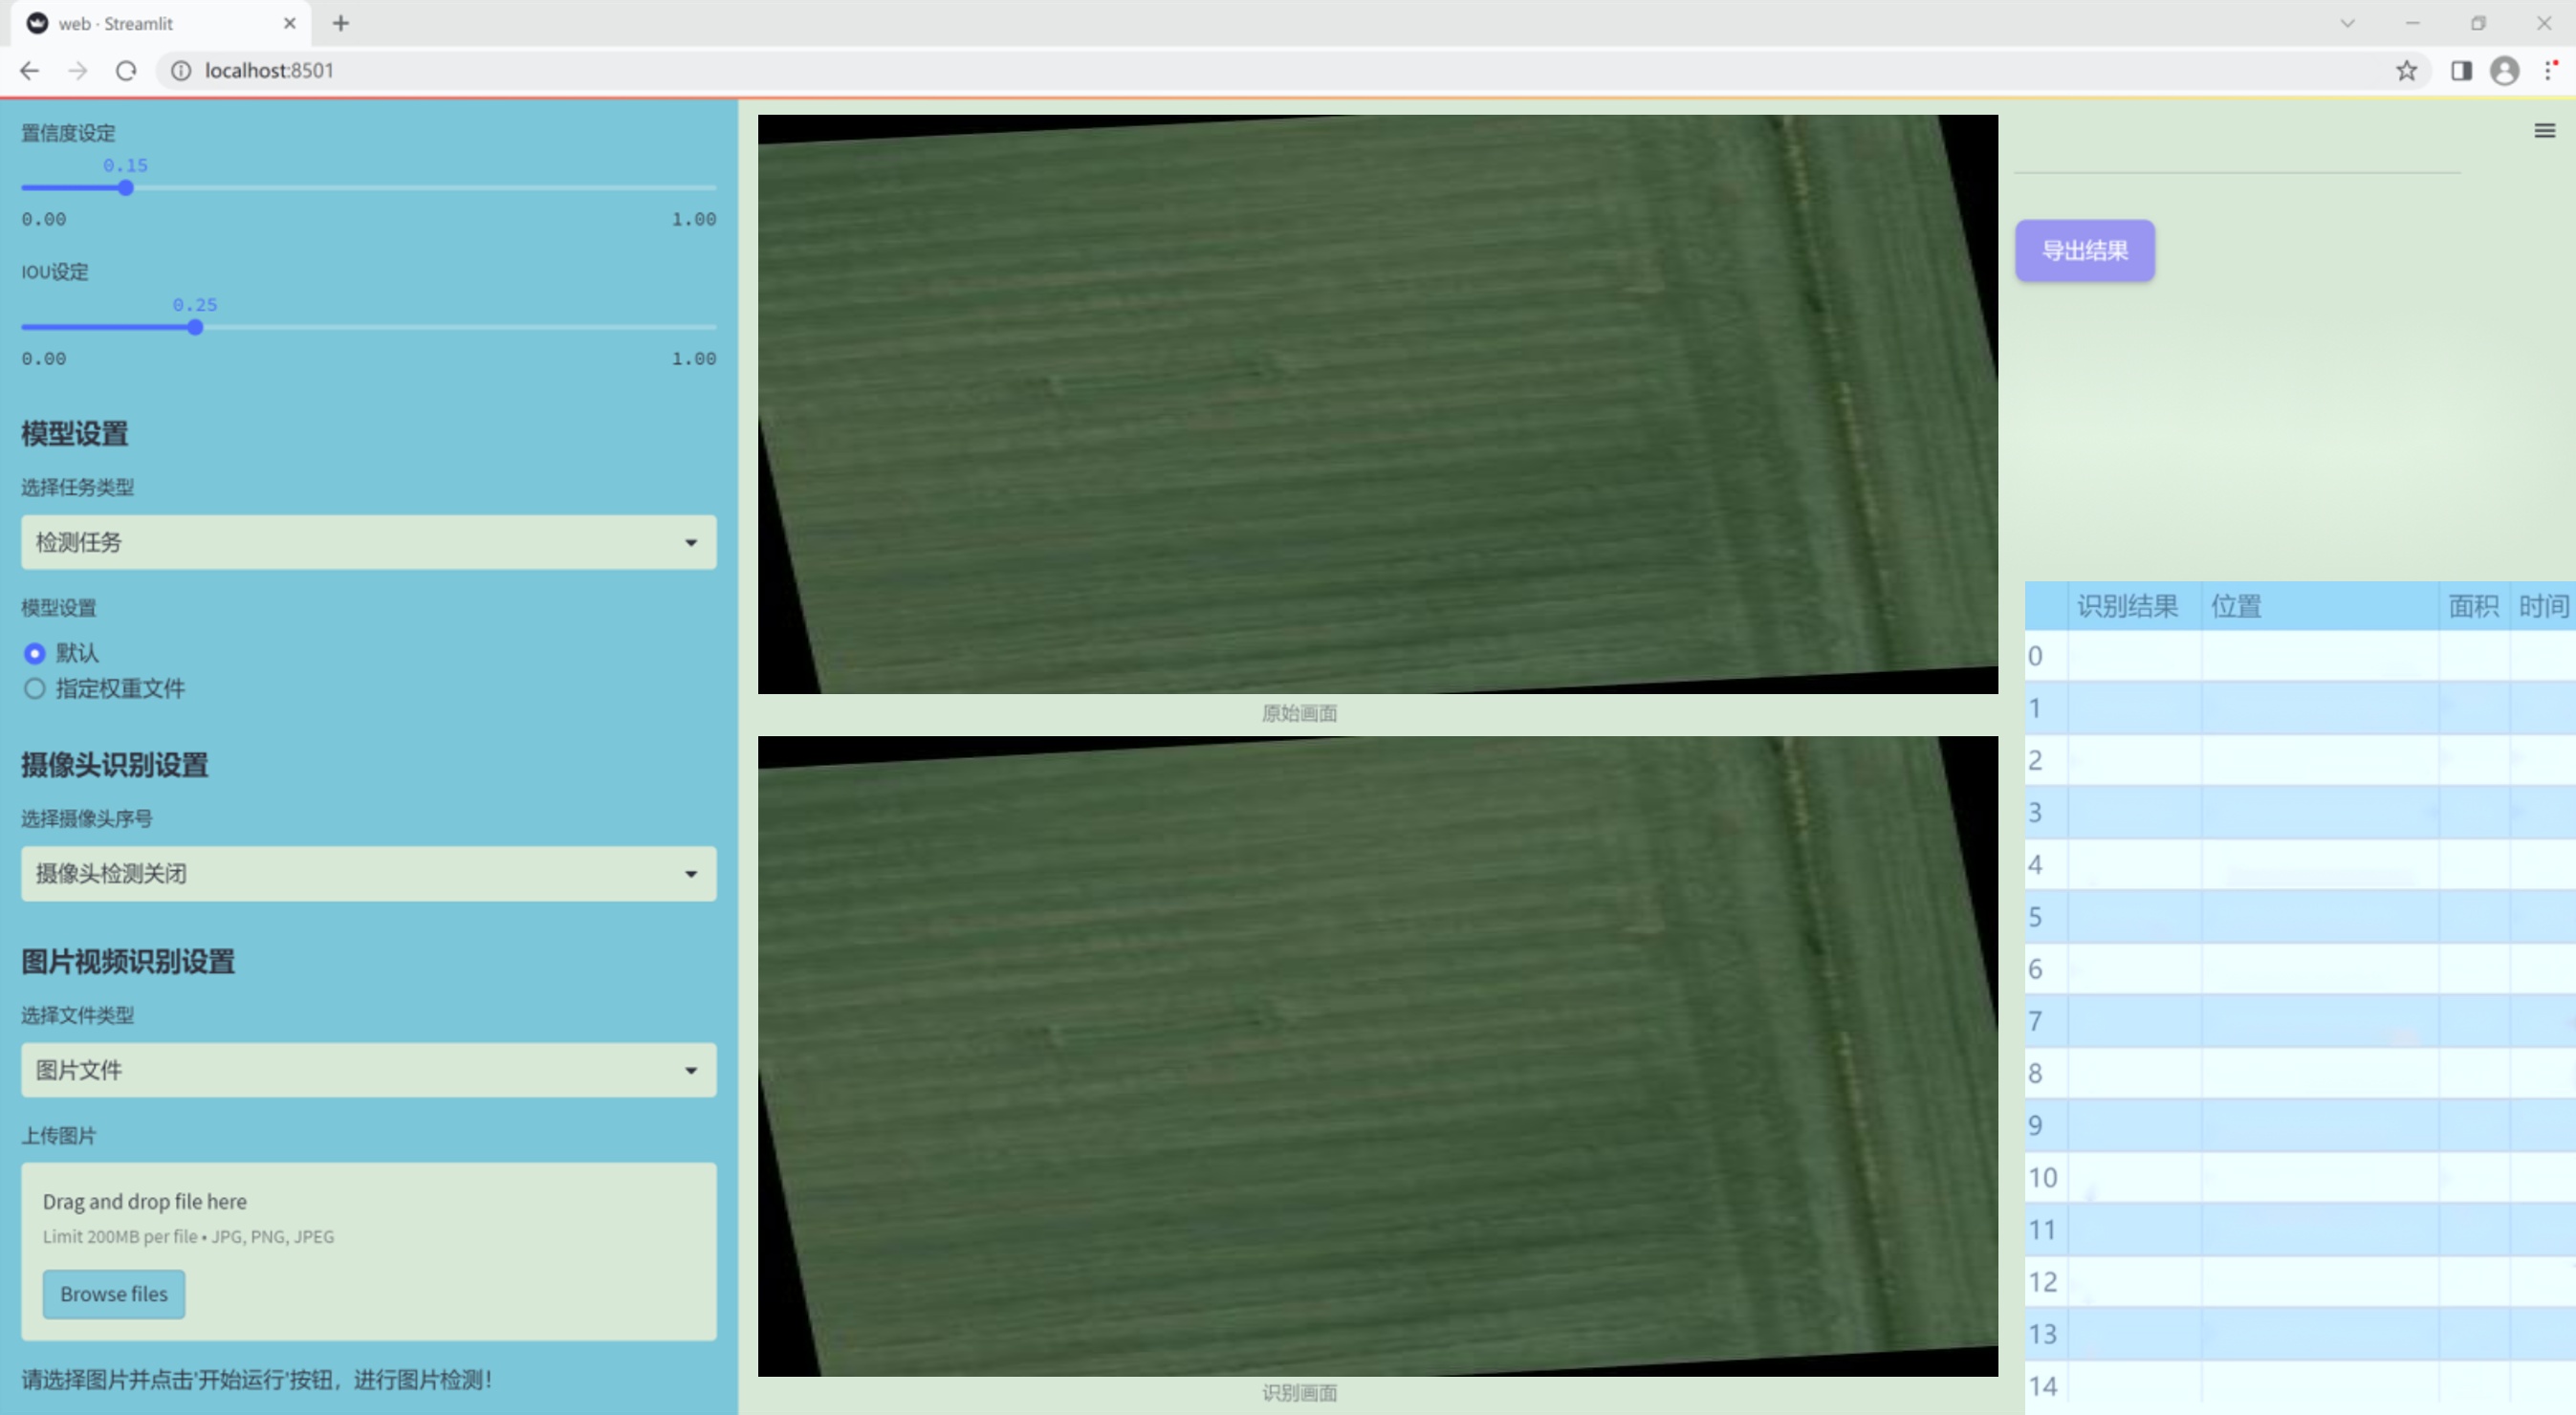Click the IOU slider handle at 0.25
This screenshot has height=1415, width=2576.
point(195,327)
